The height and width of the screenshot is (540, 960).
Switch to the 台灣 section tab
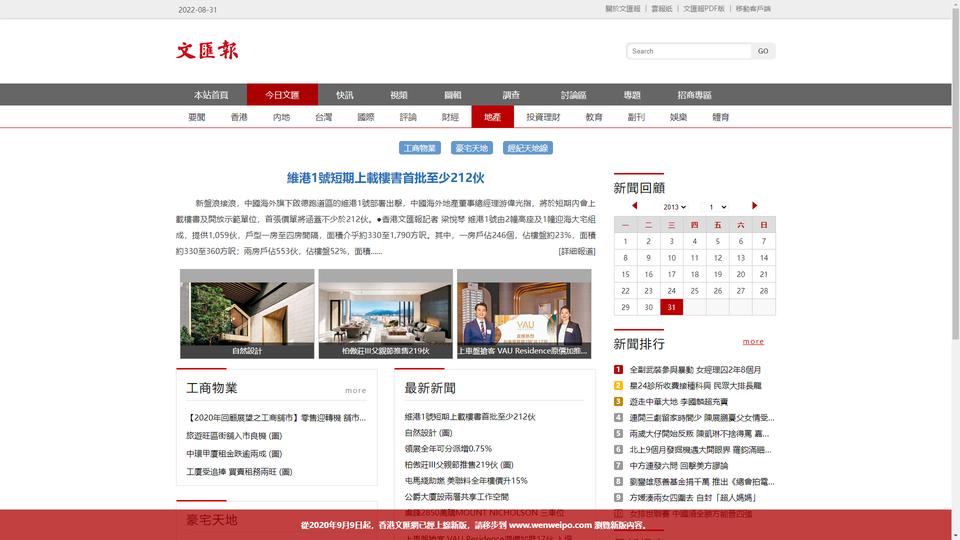323,117
